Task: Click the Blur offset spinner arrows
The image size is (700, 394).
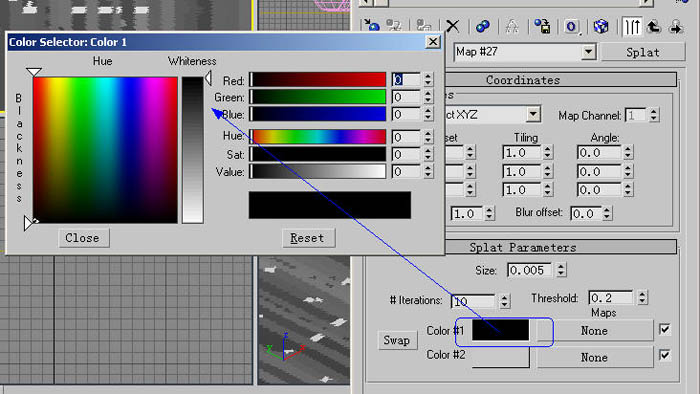Action: (607, 213)
